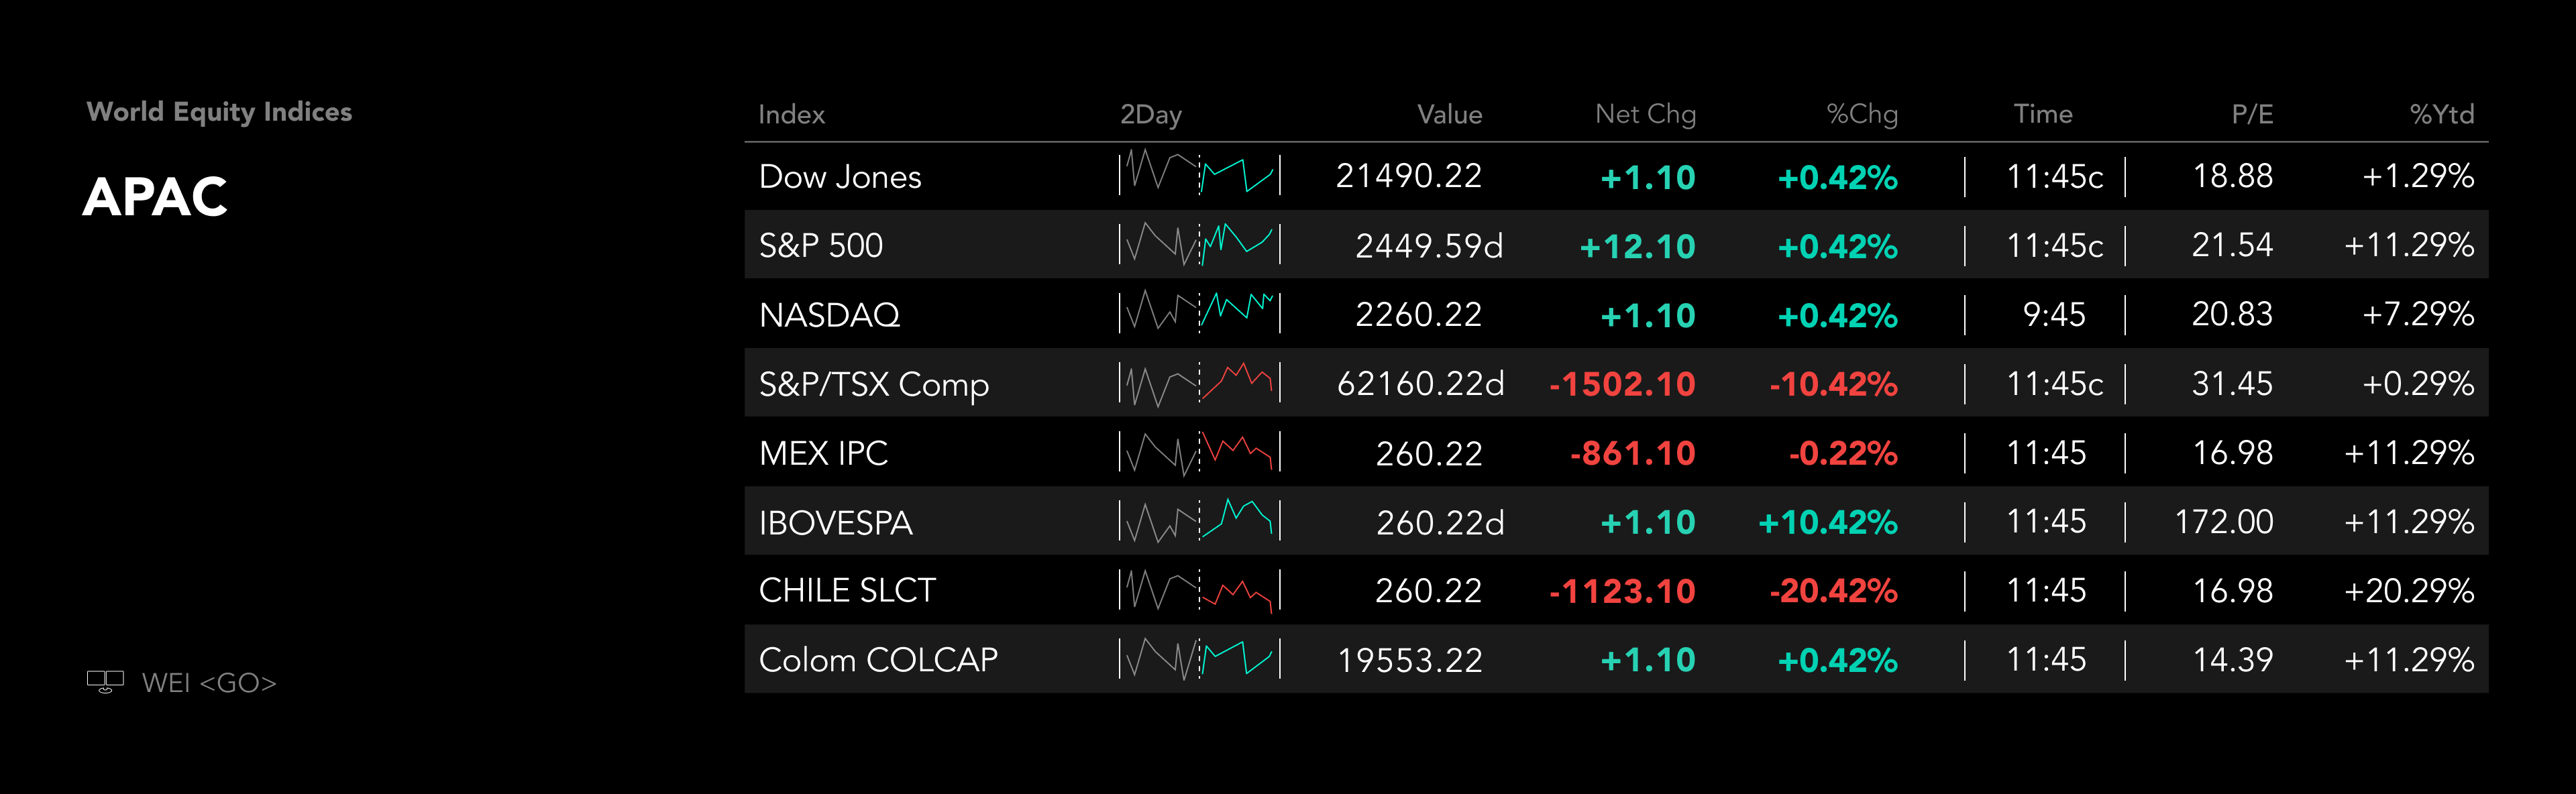The width and height of the screenshot is (2576, 794).
Task: Sort by the P/E column header
Action: tap(2252, 115)
